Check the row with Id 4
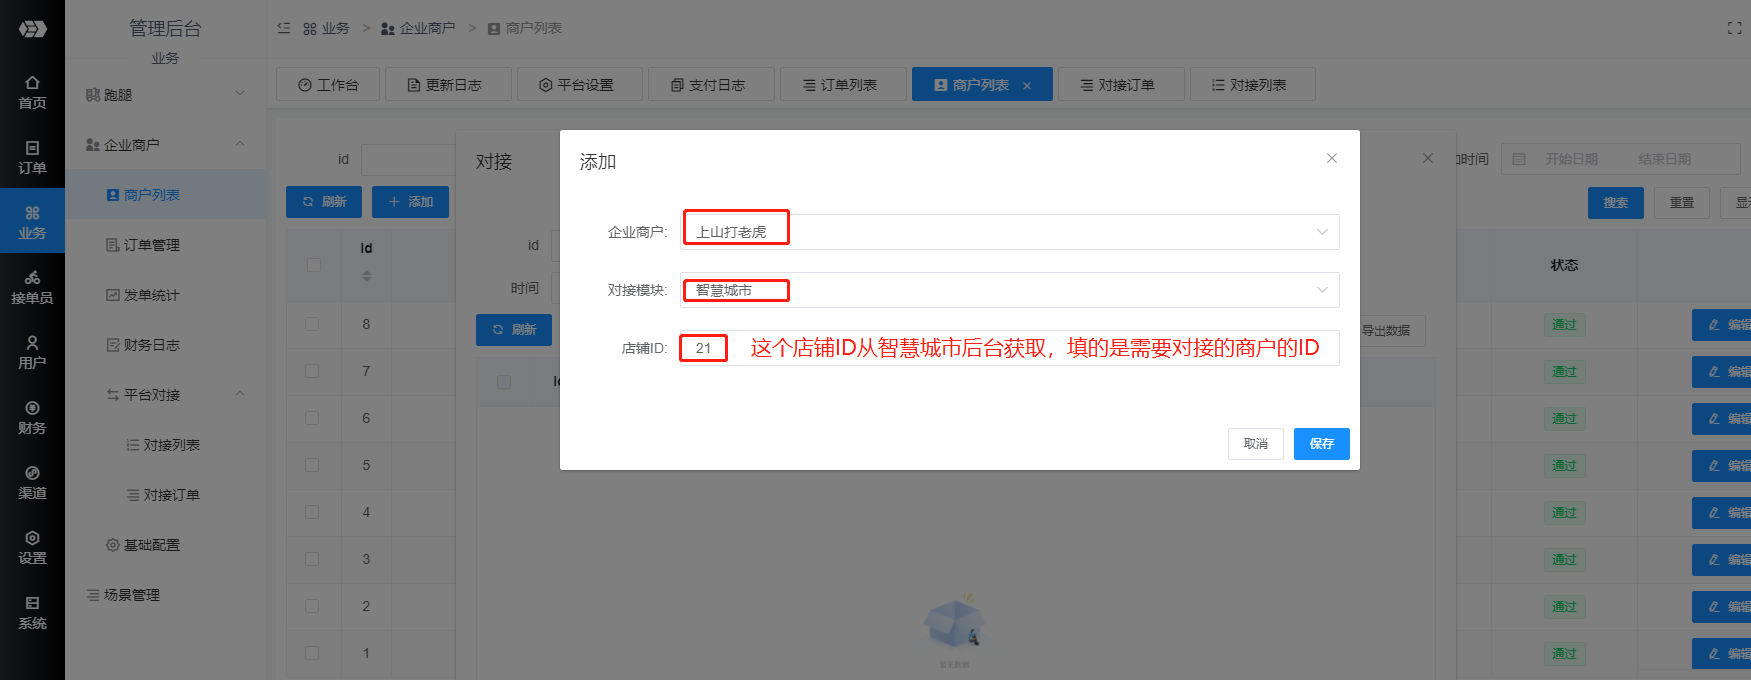This screenshot has height=680, width=1751. 312,512
